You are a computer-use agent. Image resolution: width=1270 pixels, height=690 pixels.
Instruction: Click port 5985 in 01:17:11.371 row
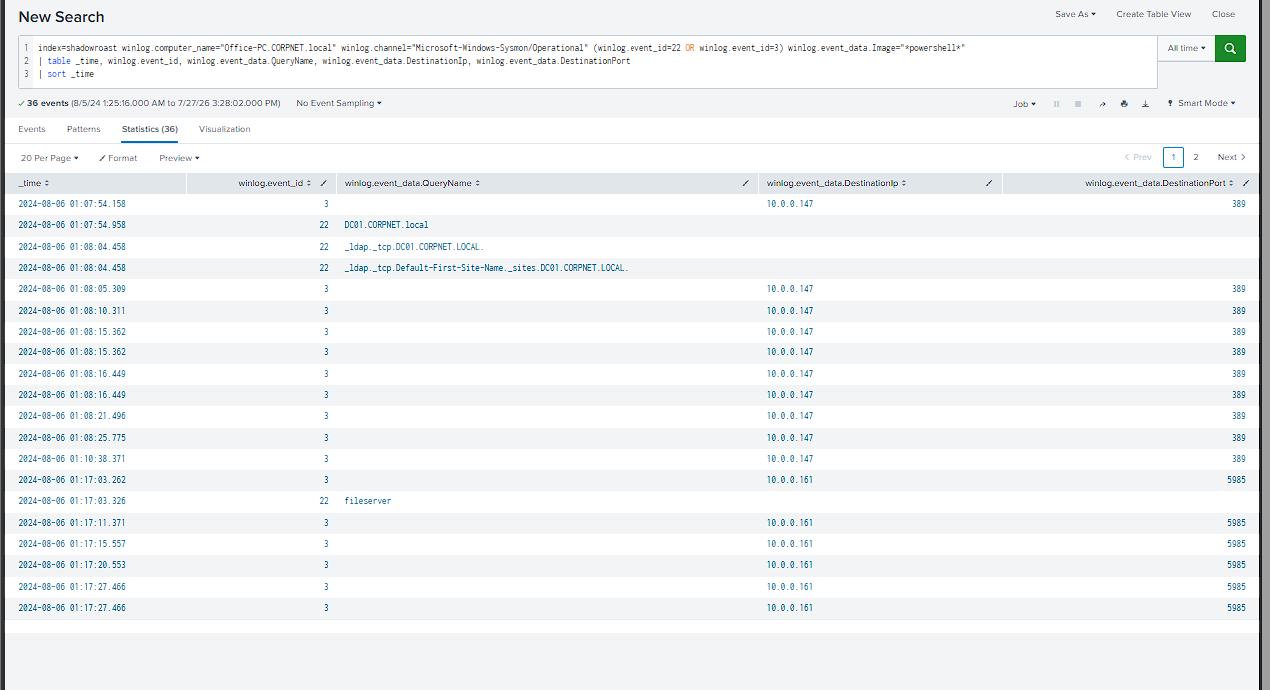[1236, 523]
